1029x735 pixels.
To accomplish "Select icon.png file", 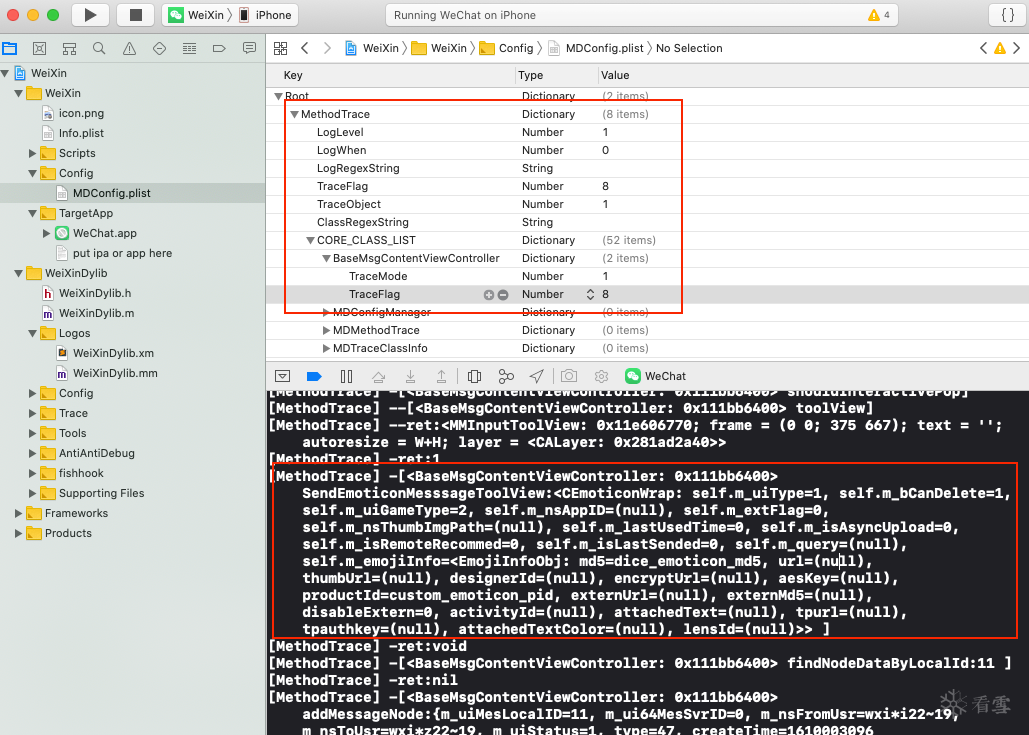I will [x=81, y=113].
